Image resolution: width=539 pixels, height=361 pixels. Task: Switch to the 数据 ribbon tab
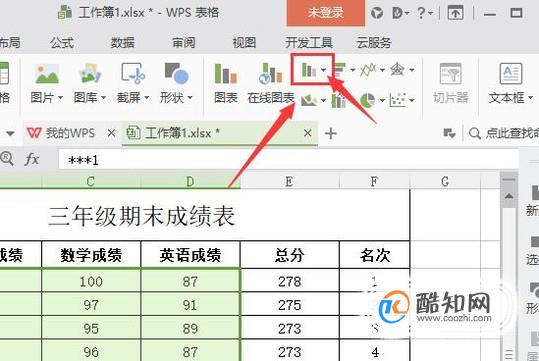pyautogui.click(x=123, y=43)
